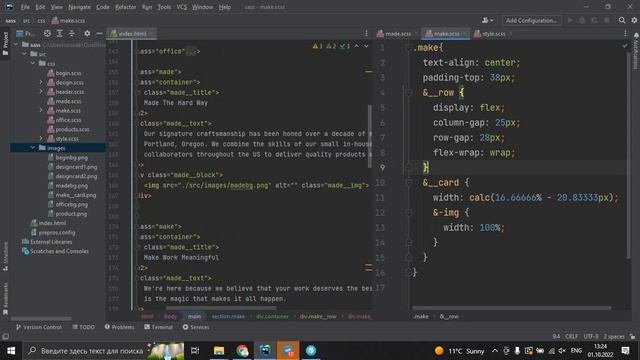Open the TODO tool window
640x360 pixels.
pyautogui.click(x=83, y=327)
